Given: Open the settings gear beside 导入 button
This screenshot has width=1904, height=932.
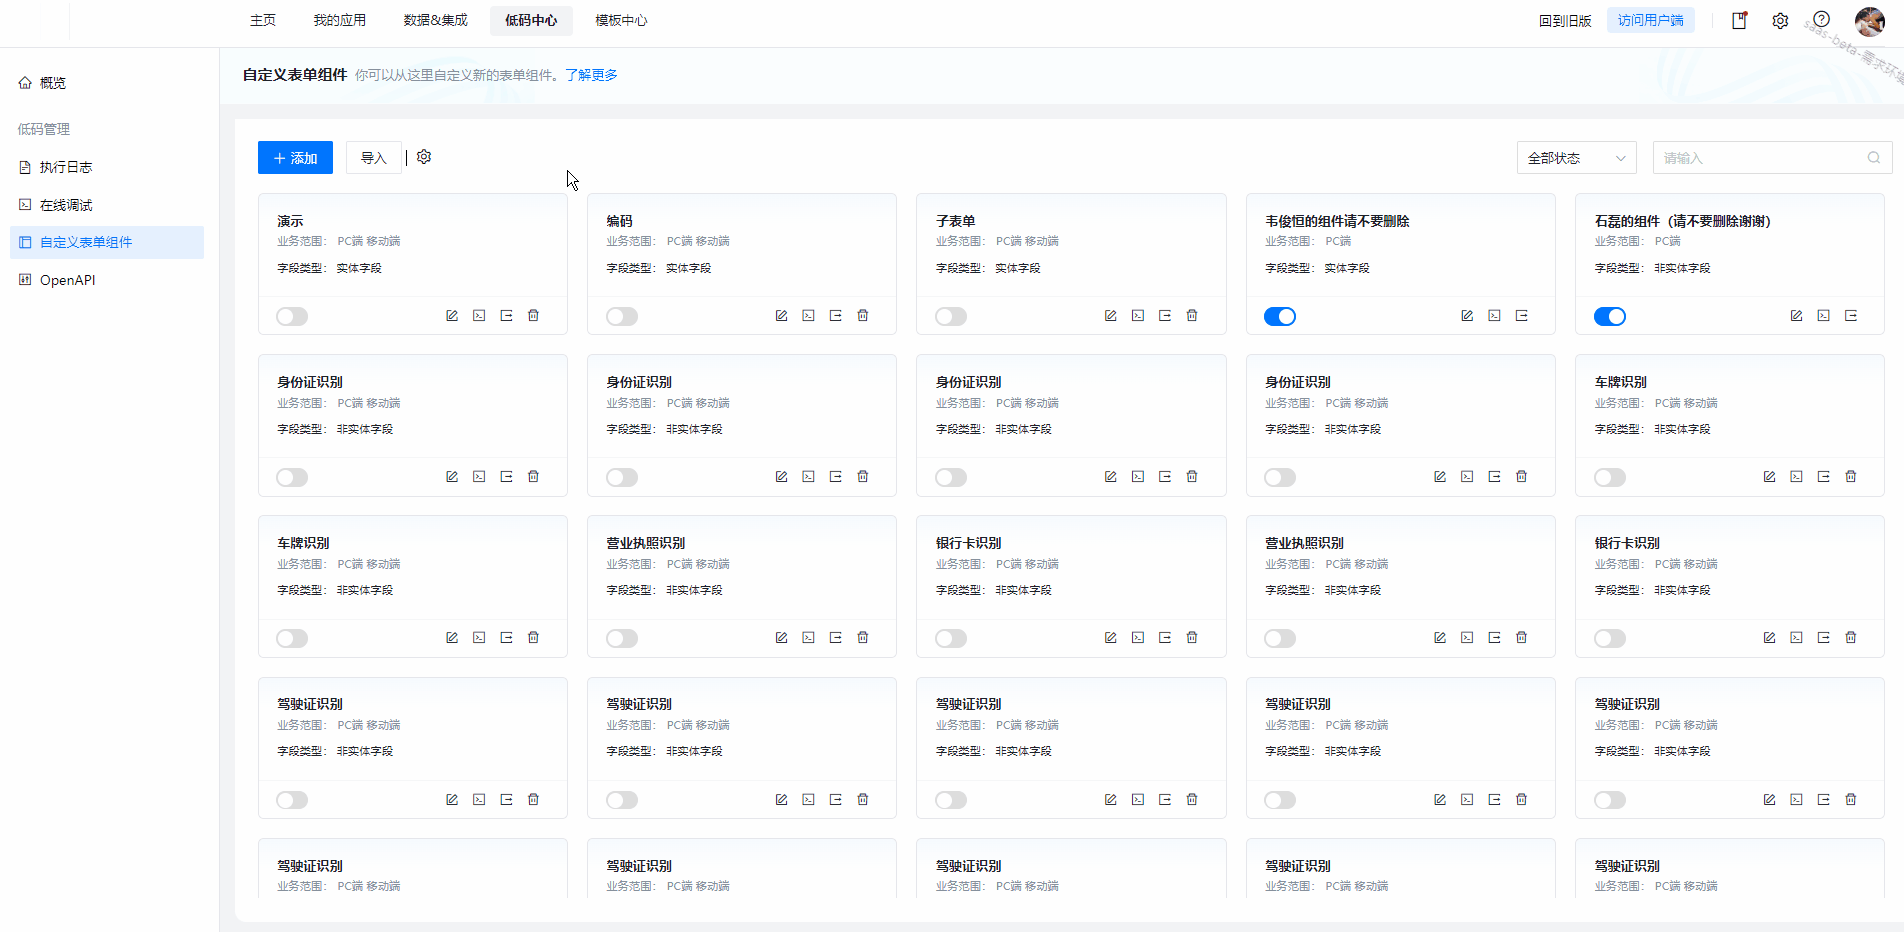Looking at the screenshot, I should [424, 157].
